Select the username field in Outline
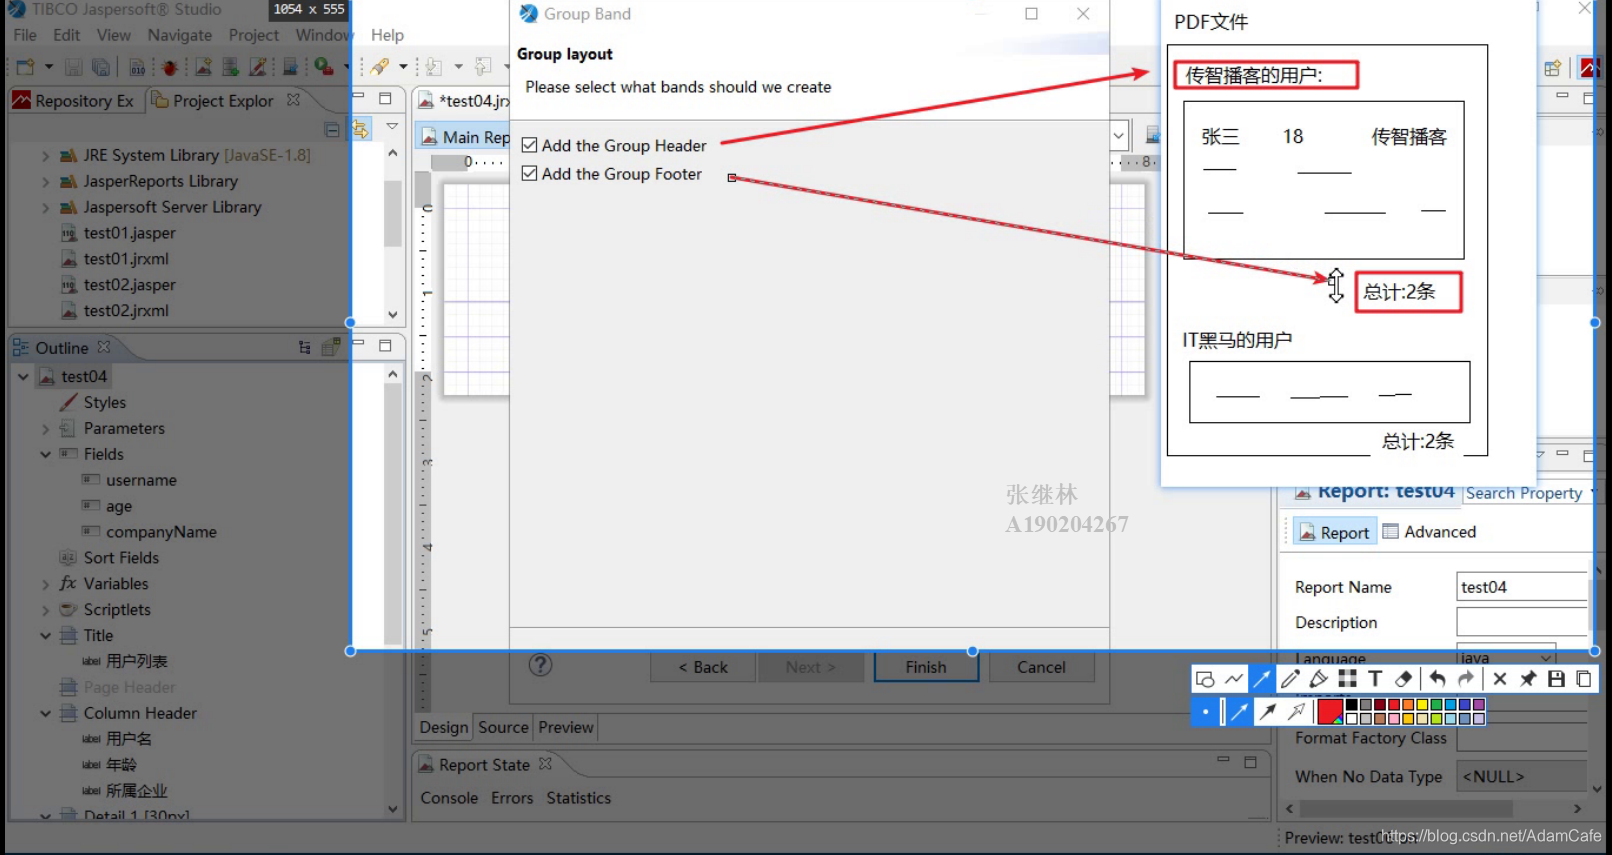The width and height of the screenshot is (1612, 855). [141, 480]
